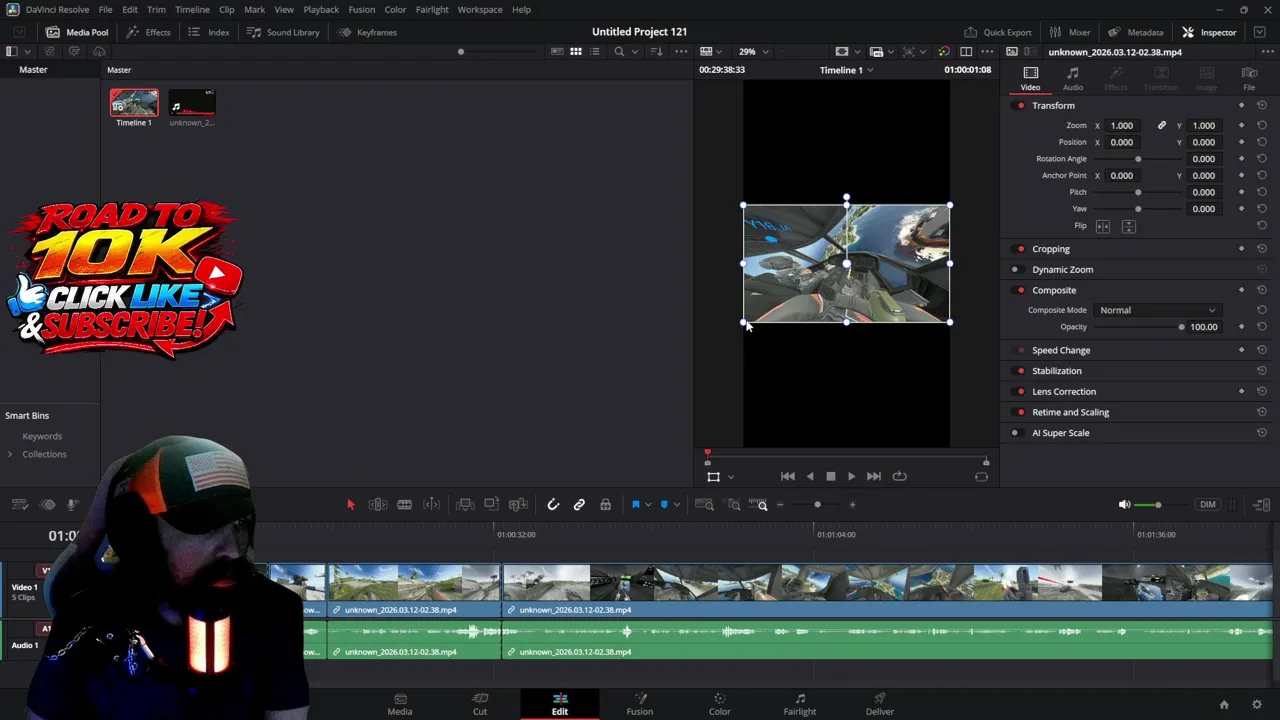The height and width of the screenshot is (720, 1280).
Task: Show the Metadata panel
Action: point(1135,32)
